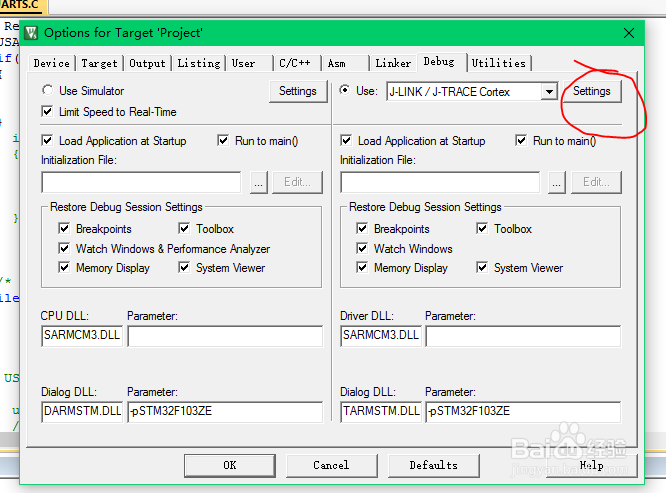Screen dimensions: 666x493
Task: Click the TARMSTM.DLL Dialog DLL field
Action: tap(381, 412)
